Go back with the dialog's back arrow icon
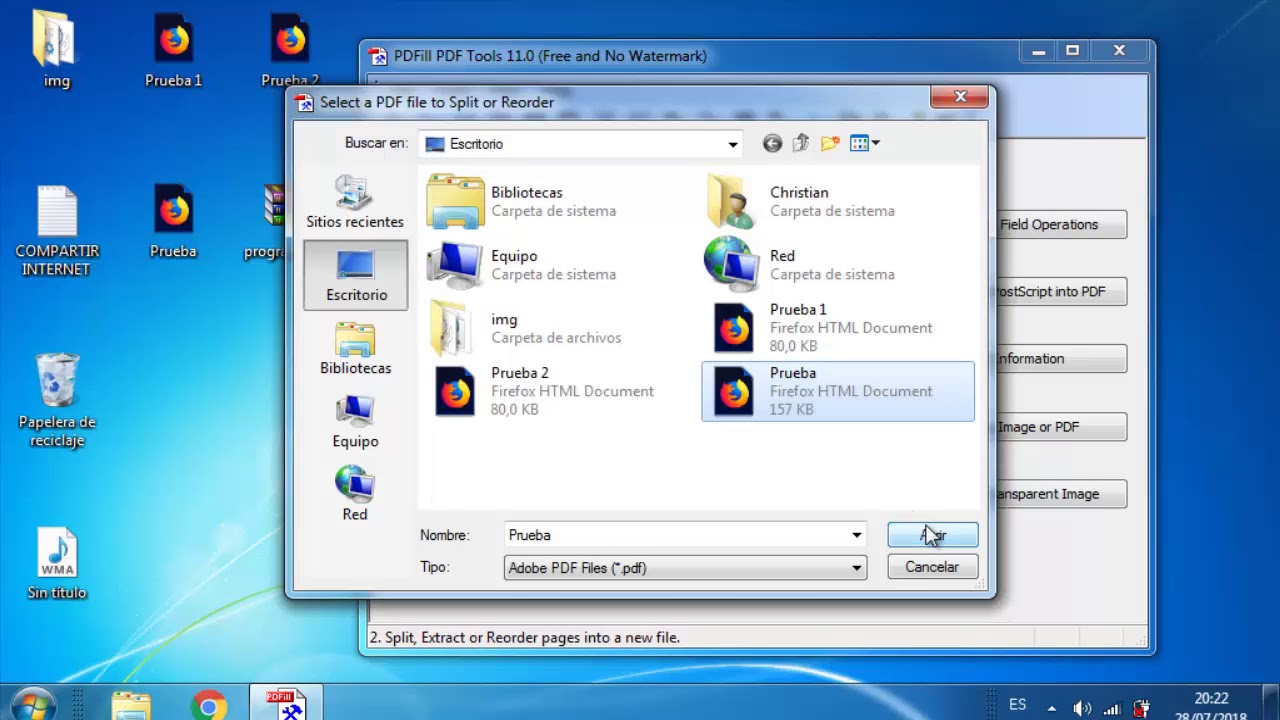Image resolution: width=1280 pixels, height=720 pixels. 772,144
